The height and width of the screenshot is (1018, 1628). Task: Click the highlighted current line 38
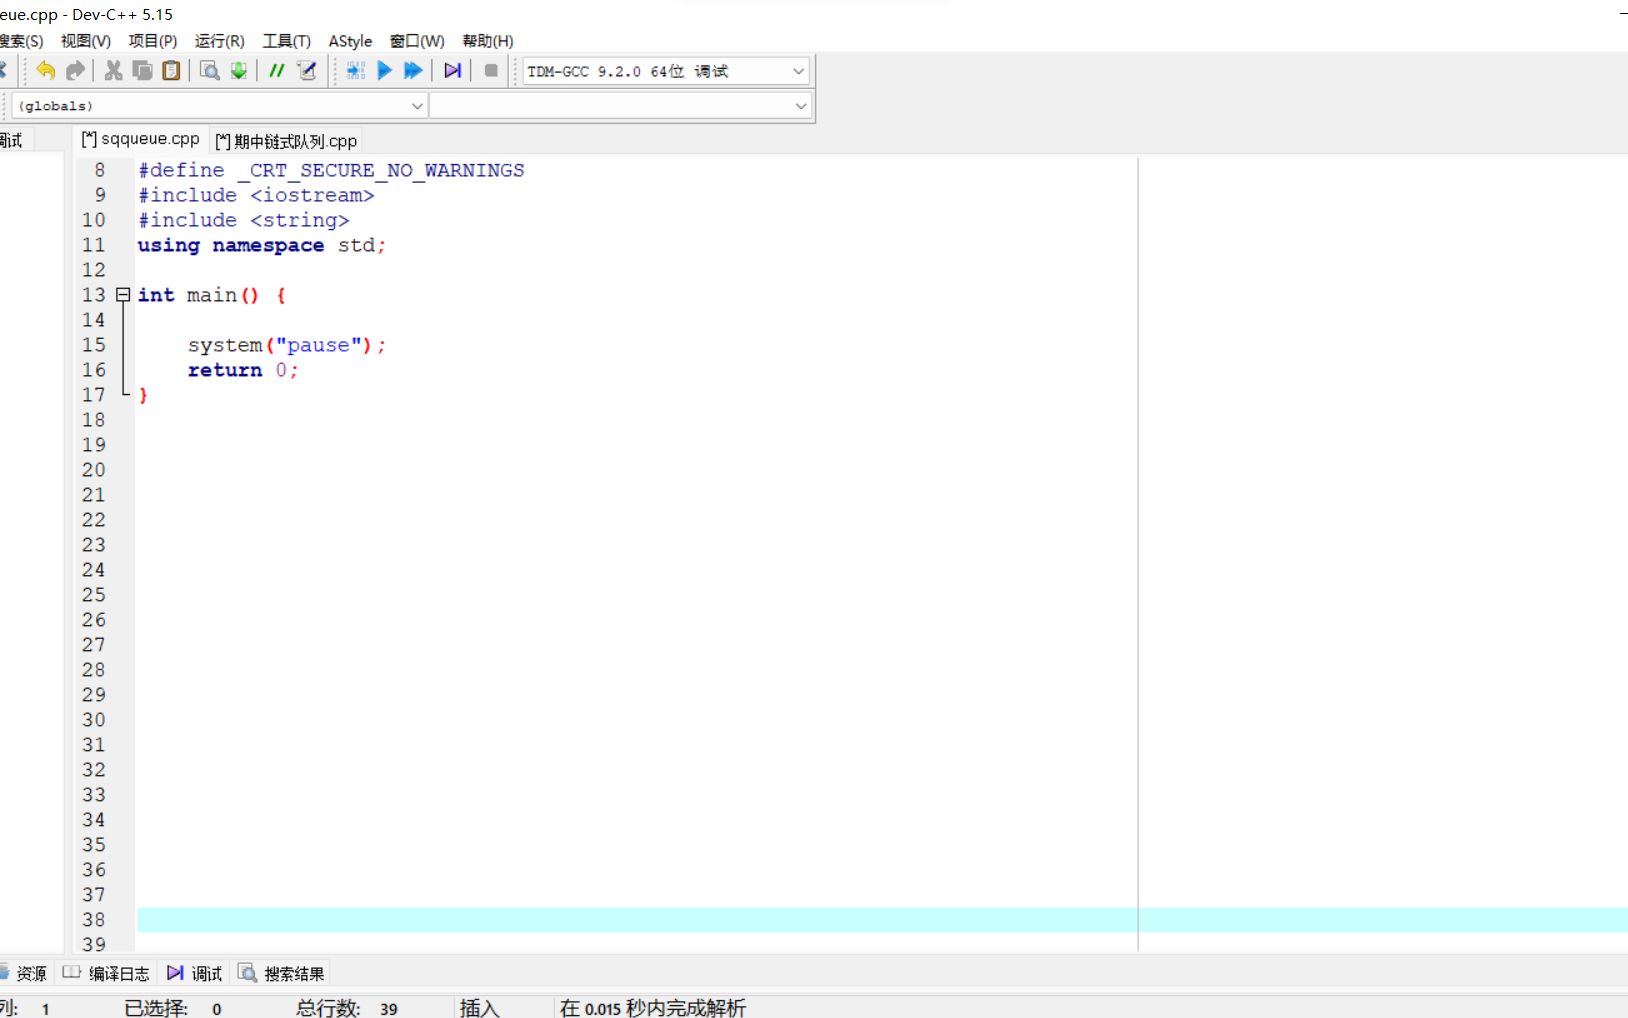click(882, 920)
